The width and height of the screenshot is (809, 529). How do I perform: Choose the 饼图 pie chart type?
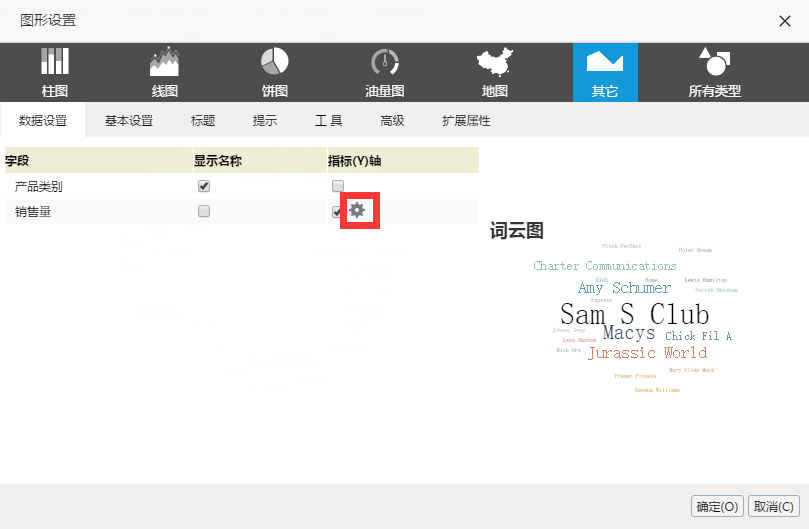click(274, 72)
